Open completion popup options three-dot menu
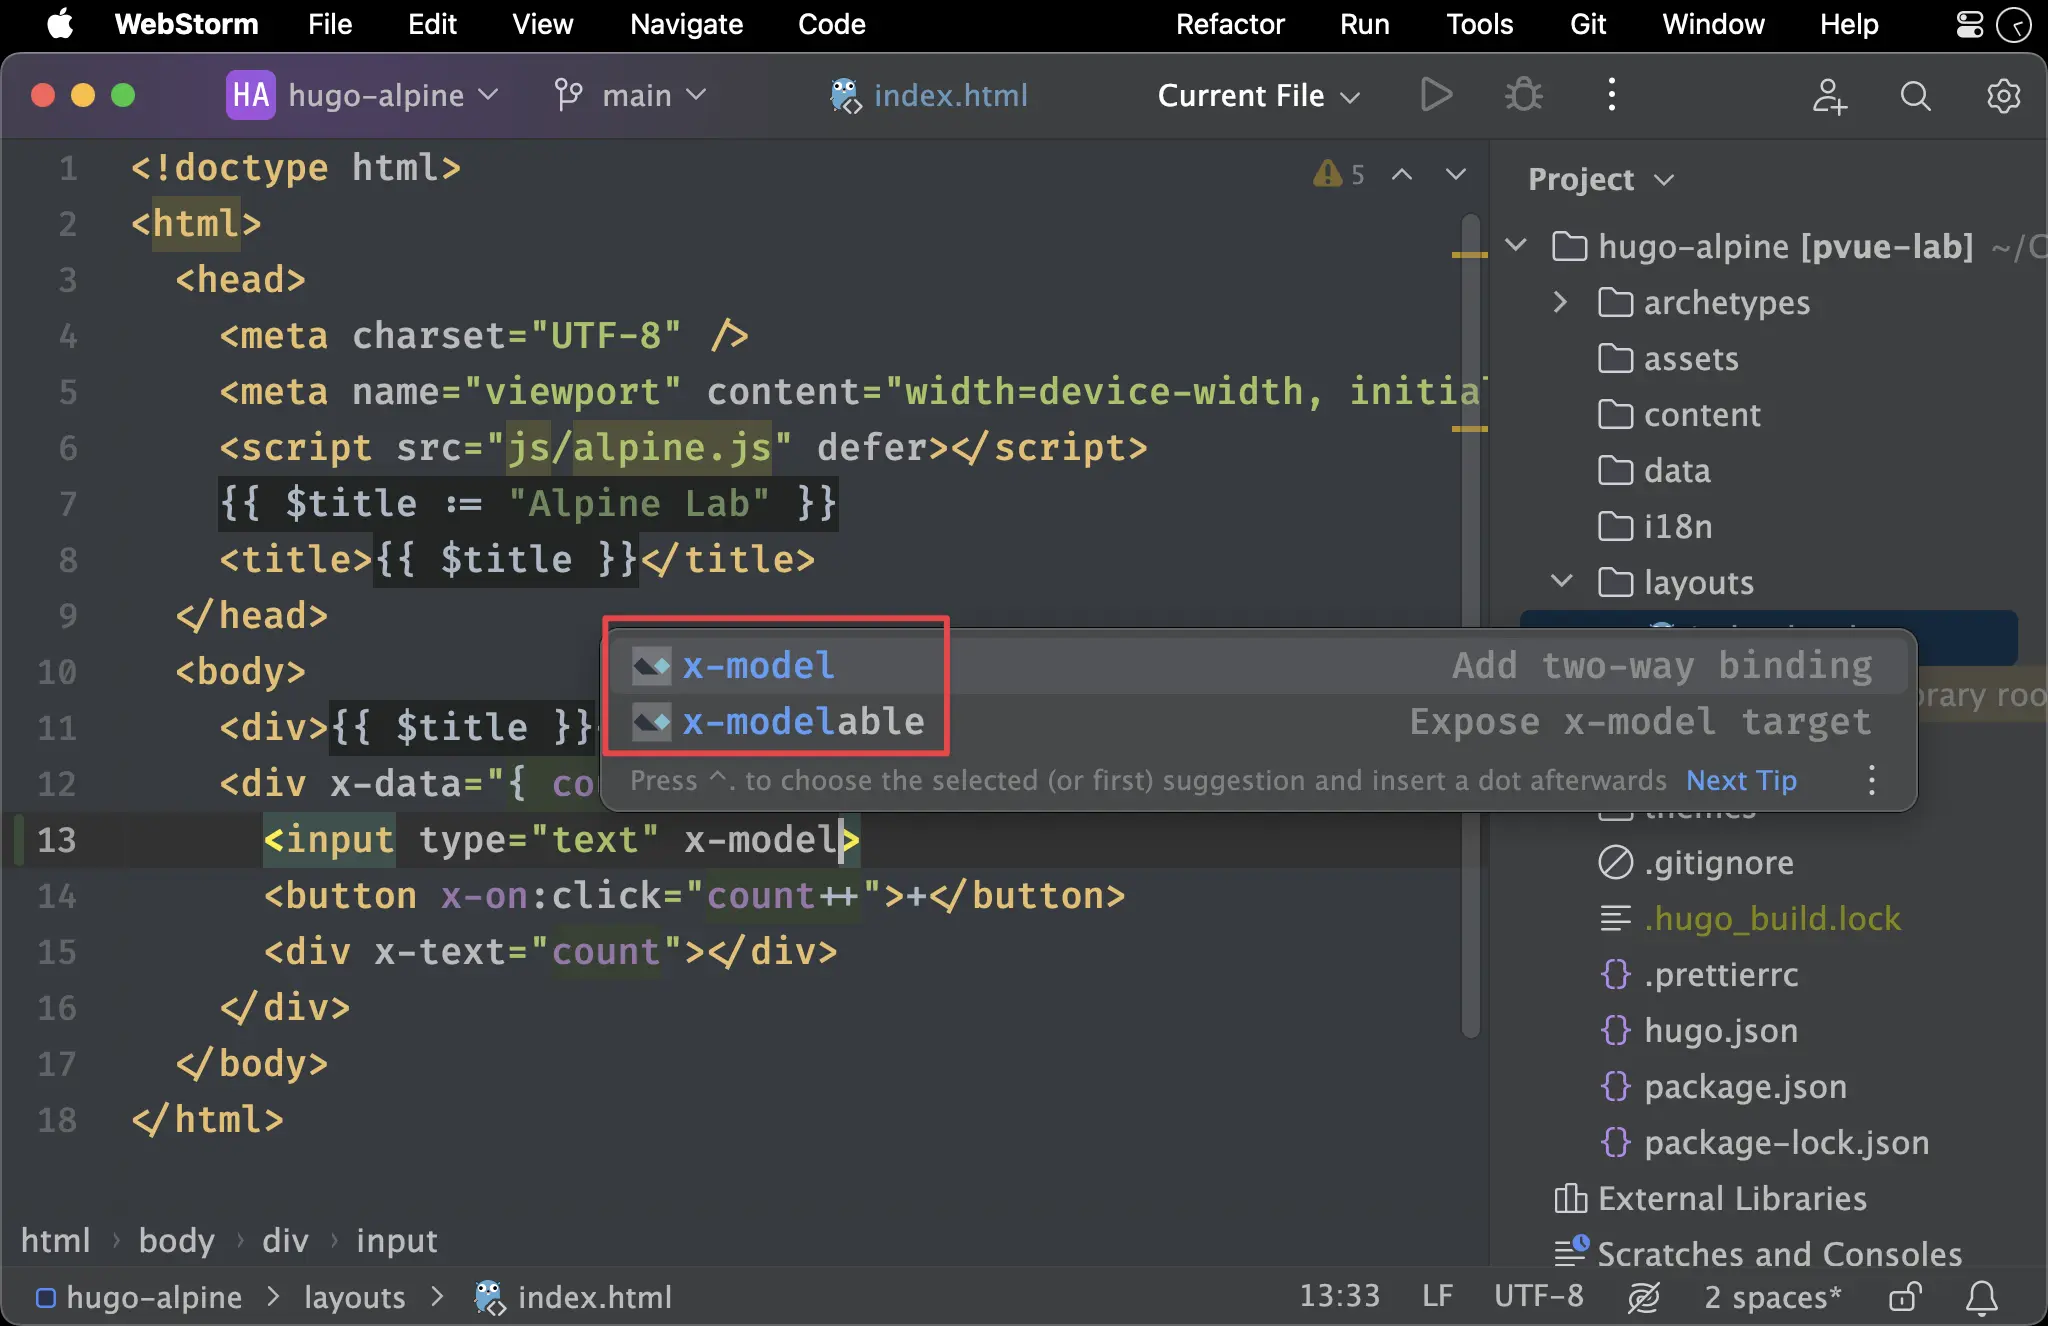The image size is (2048, 1326). point(1871,780)
